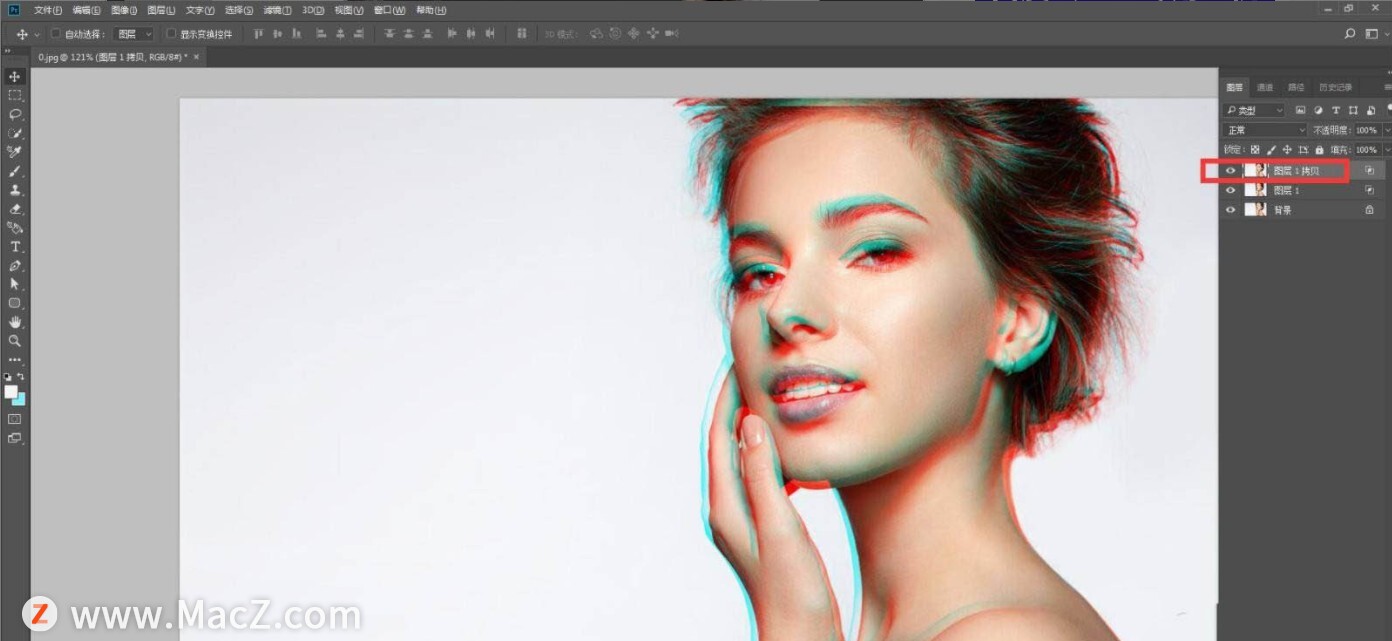Filter layers by shape layers
This screenshot has width=1392, height=641.
[1353, 110]
